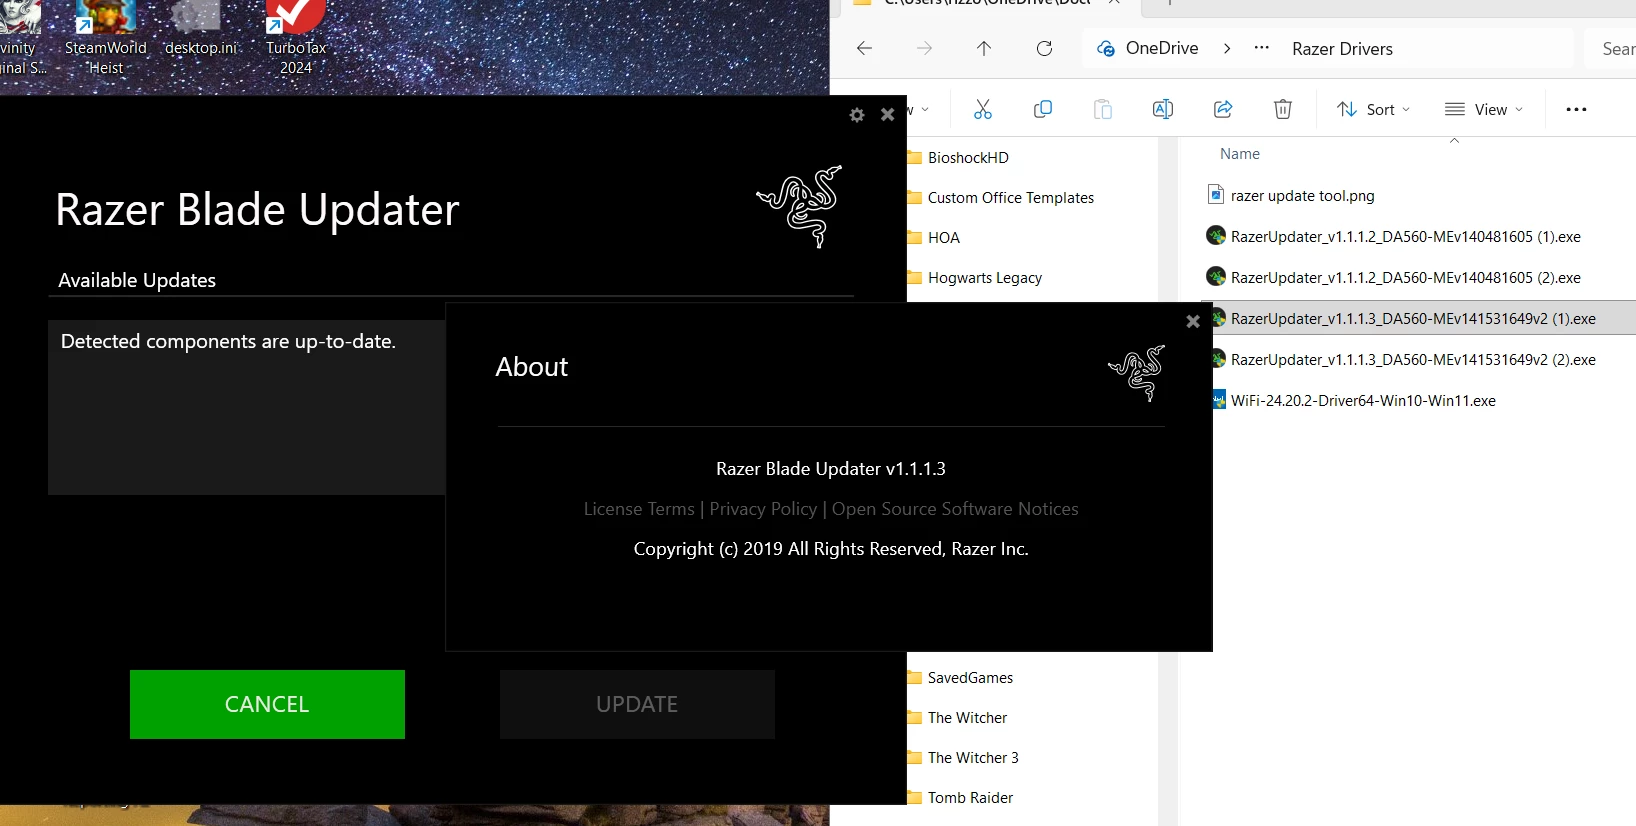Viewport: 1636px width, 826px height.
Task: Show hidden breadcrumb path with ellipsis
Action: click(x=1262, y=48)
